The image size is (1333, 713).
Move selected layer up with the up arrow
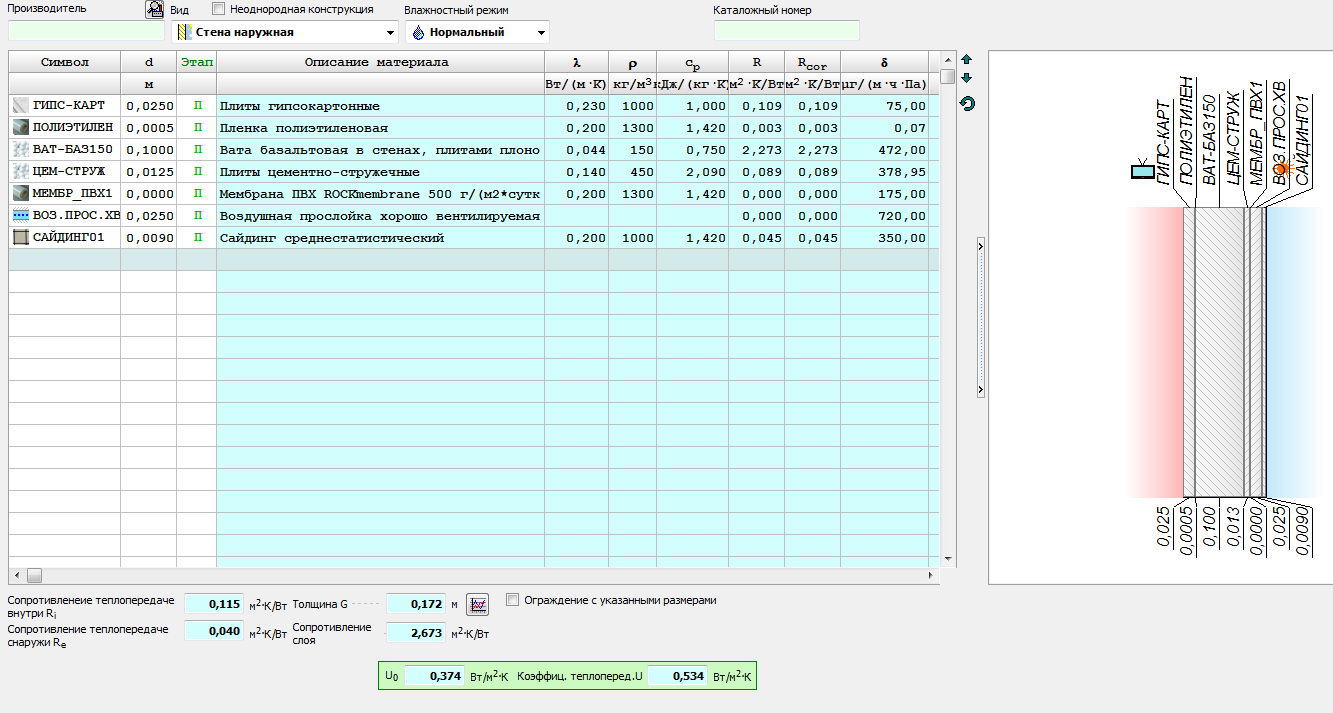[x=966, y=59]
